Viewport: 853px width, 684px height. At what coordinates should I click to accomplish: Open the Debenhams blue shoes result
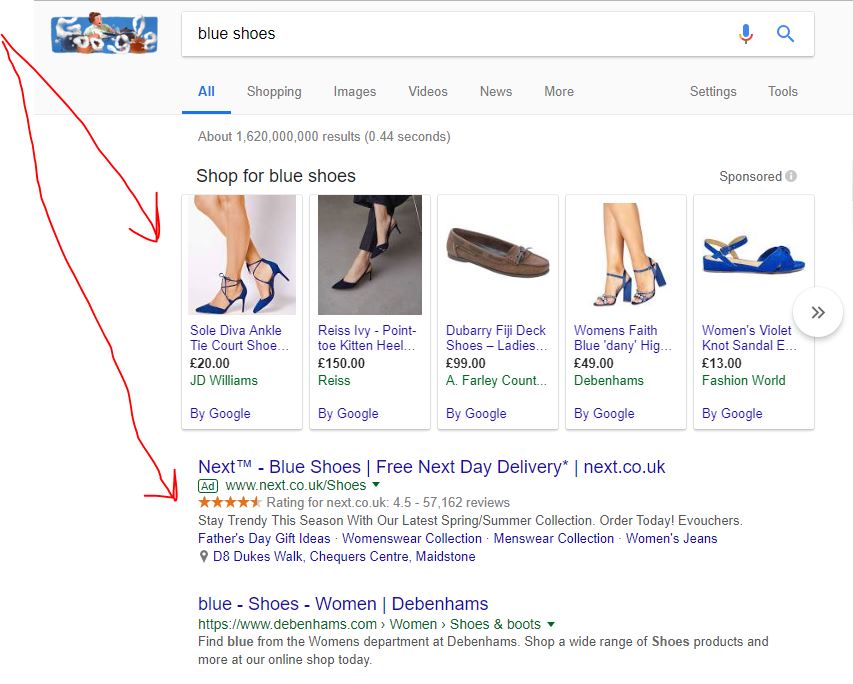coord(343,604)
